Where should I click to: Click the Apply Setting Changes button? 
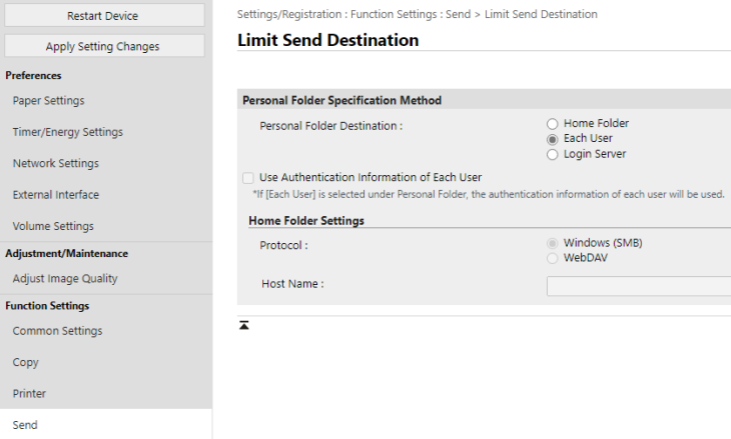tap(103, 46)
